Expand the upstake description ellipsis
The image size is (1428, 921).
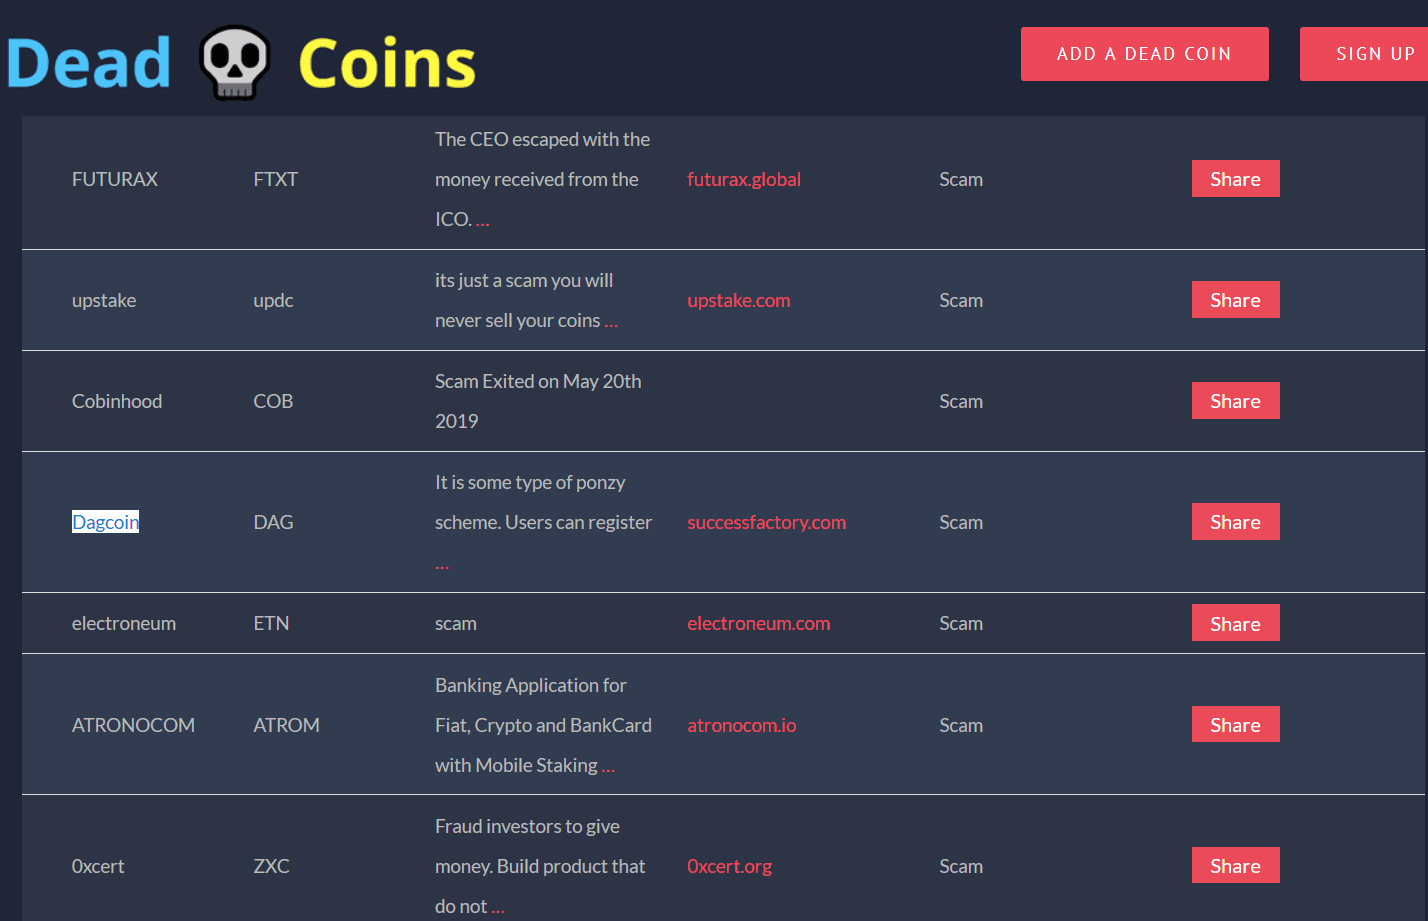point(611,322)
